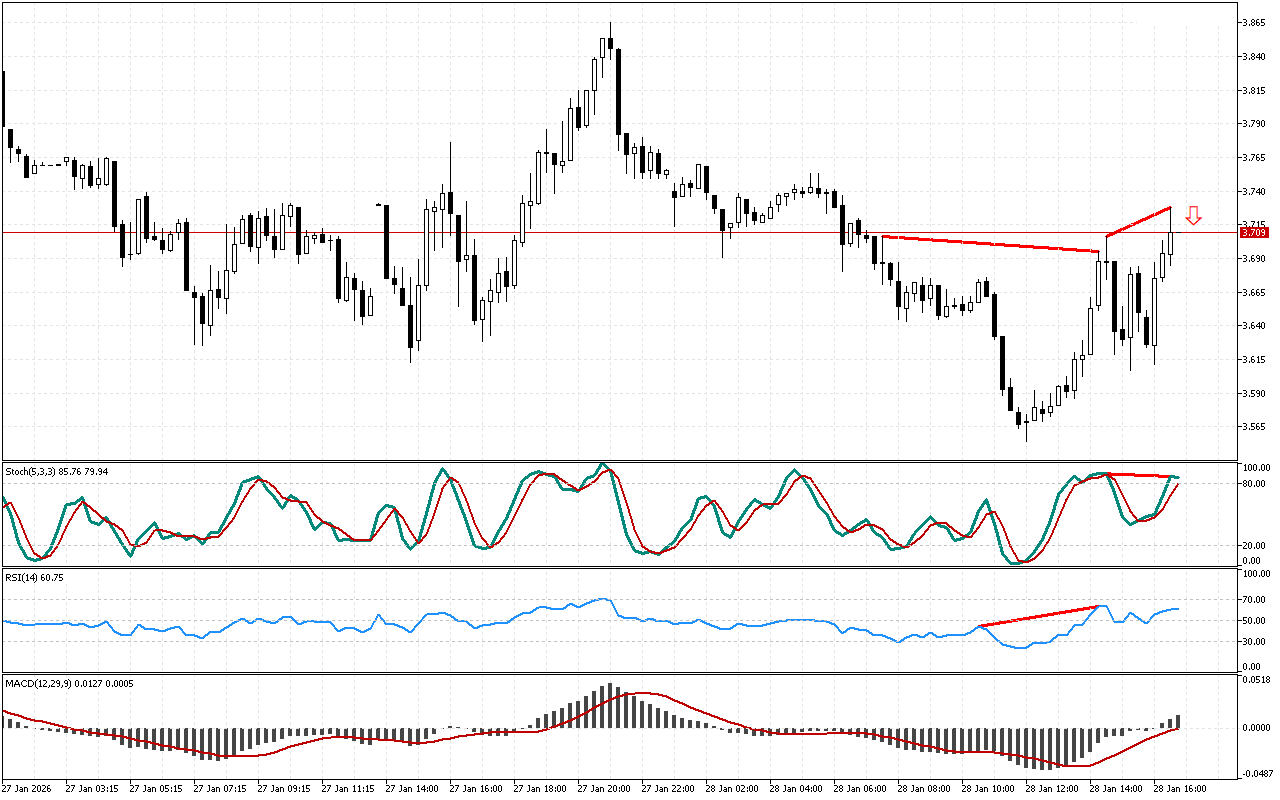
Task: Click the 80.00 level on Stochastic scale
Action: (1254, 484)
